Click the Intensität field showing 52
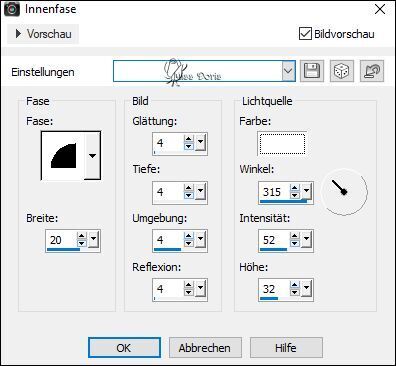 (275, 240)
